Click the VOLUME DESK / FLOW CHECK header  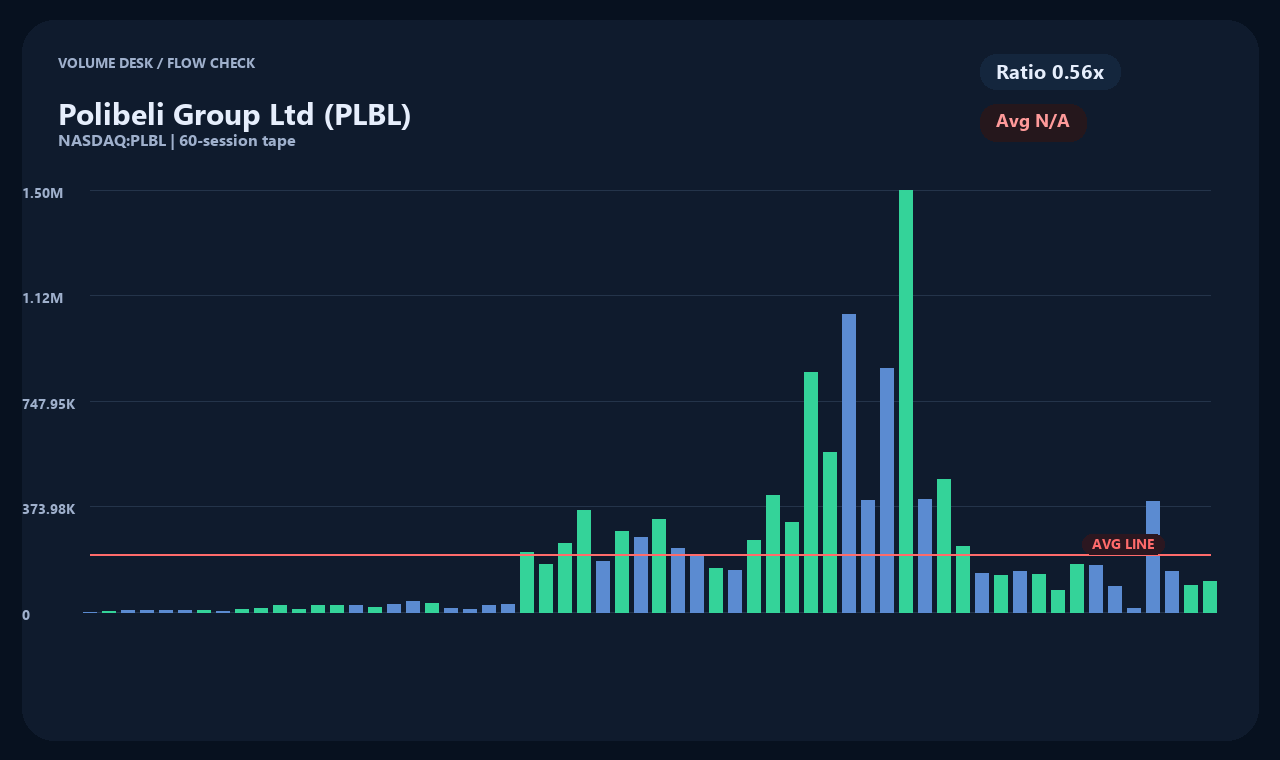coord(157,63)
